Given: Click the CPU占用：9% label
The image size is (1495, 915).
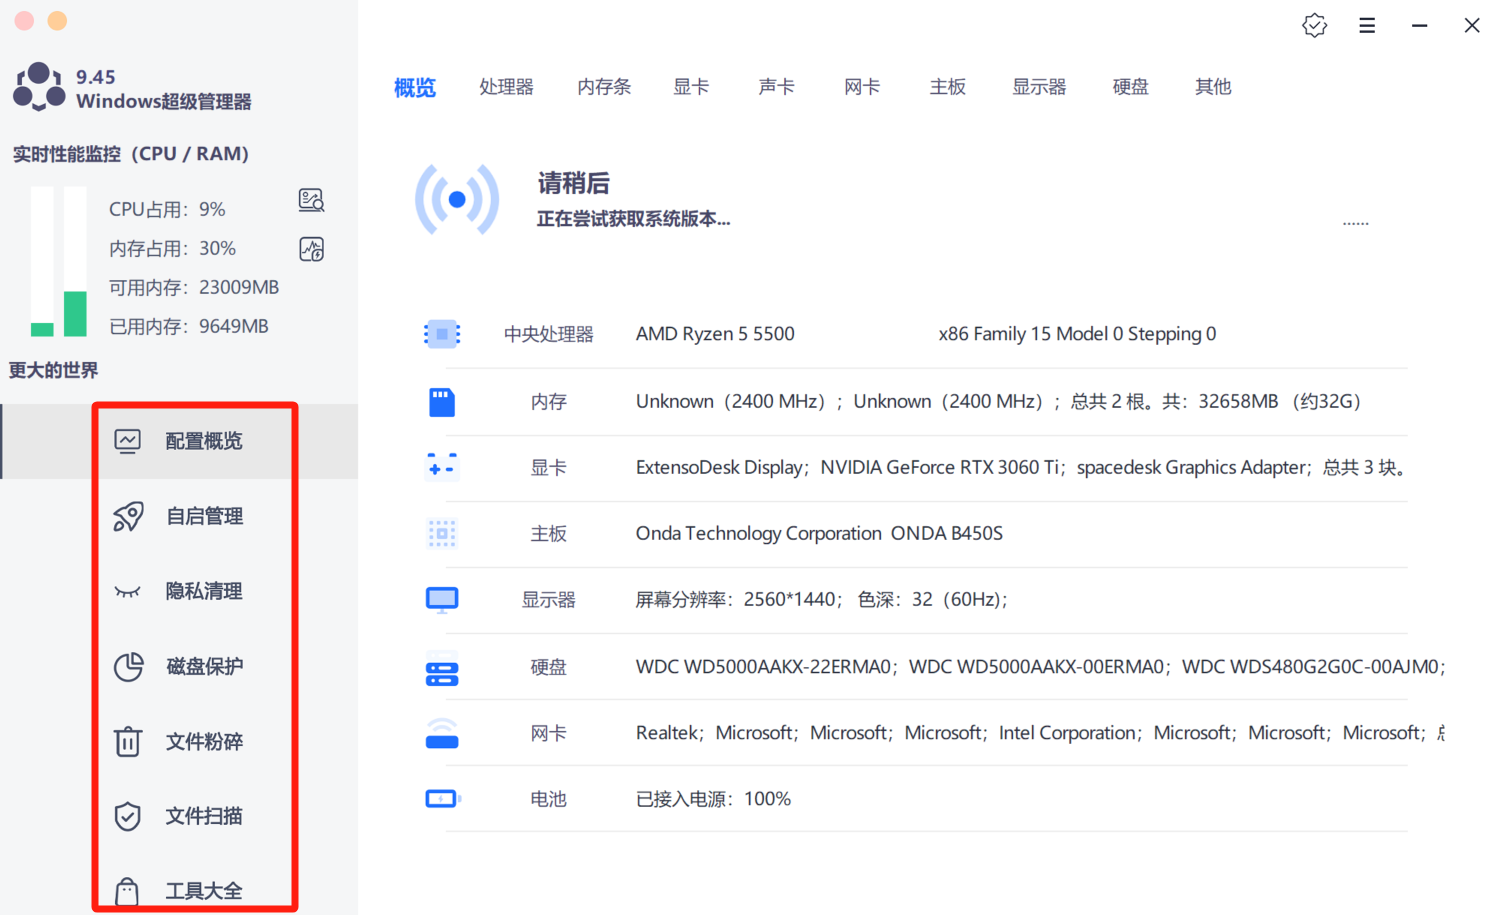Looking at the screenshot, I should pyautogui.click(x=167, y=210).
